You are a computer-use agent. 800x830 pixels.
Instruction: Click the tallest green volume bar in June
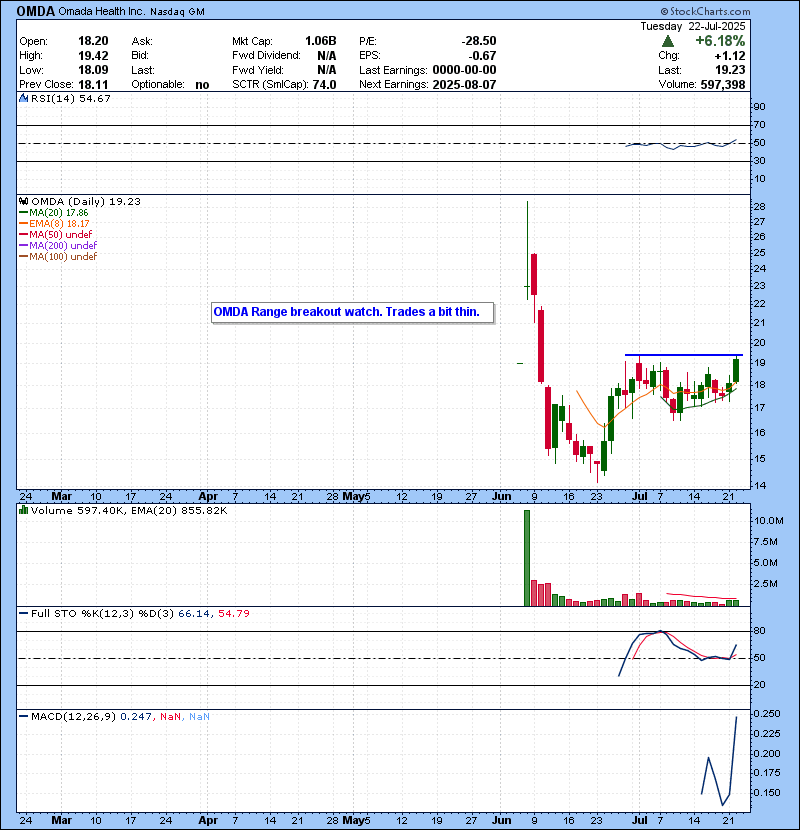[527, 558]
